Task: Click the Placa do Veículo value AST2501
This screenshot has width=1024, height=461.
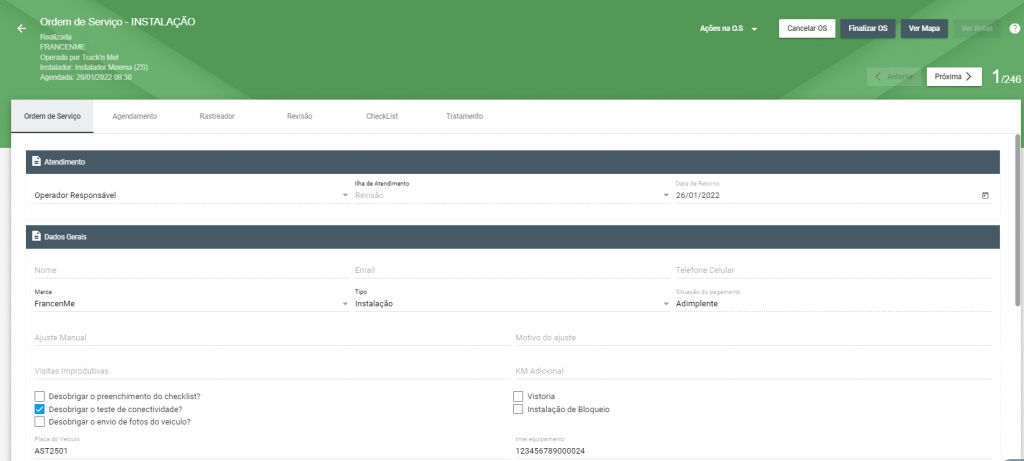Action: (51, 451)
